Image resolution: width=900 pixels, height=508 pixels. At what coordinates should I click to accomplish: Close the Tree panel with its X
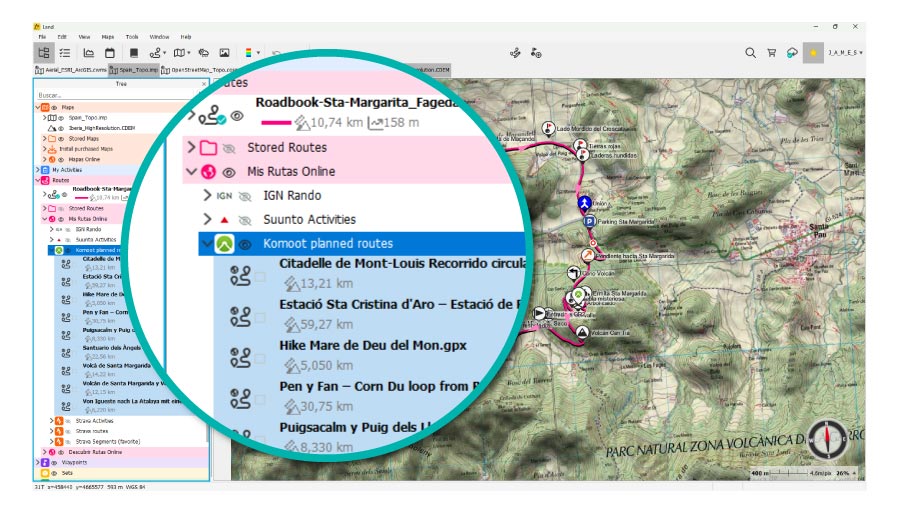[x=203, y=84]
